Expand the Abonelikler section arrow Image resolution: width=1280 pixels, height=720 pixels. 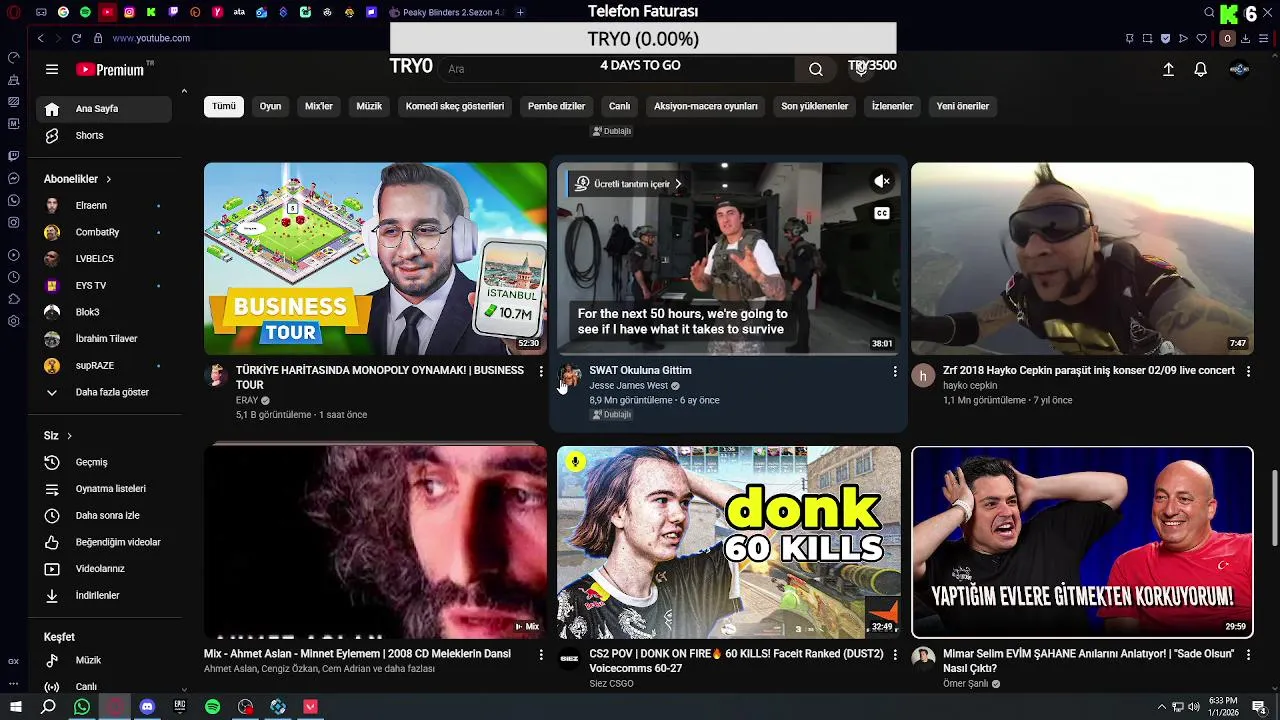pos(108,179)
